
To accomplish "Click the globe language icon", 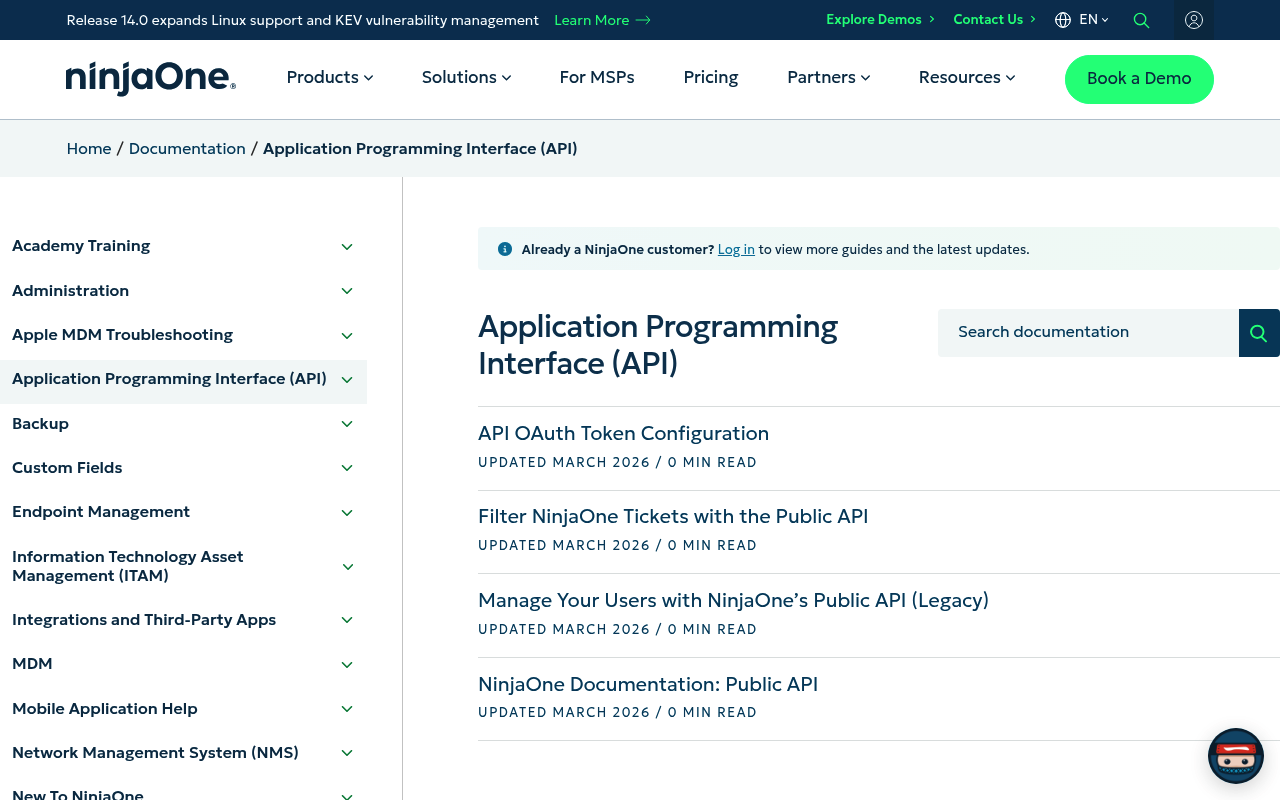I will pos(1063,20).
